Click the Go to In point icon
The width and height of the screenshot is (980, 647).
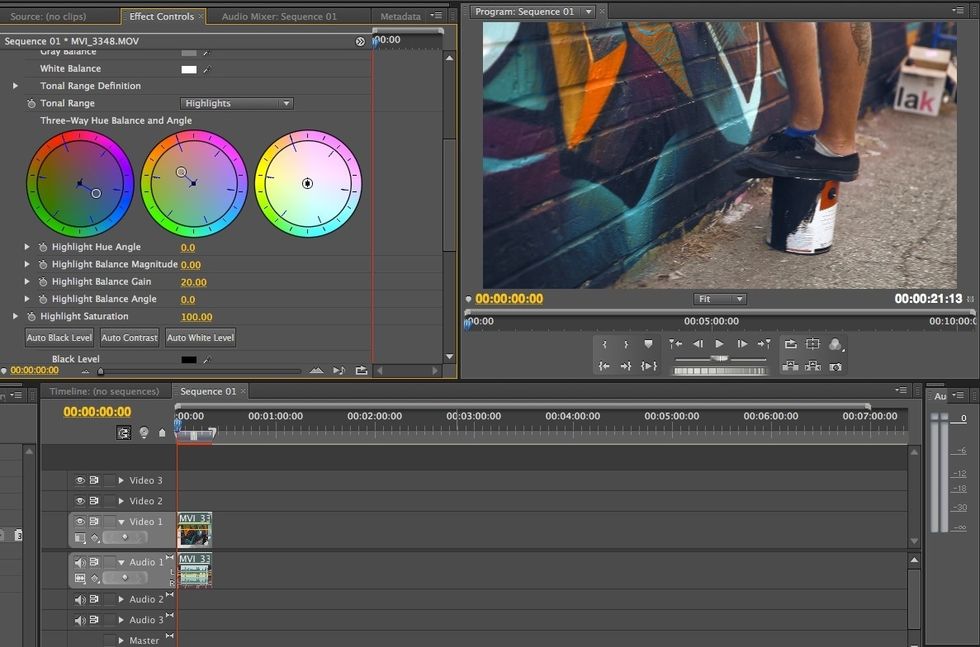tap(604, 365)
